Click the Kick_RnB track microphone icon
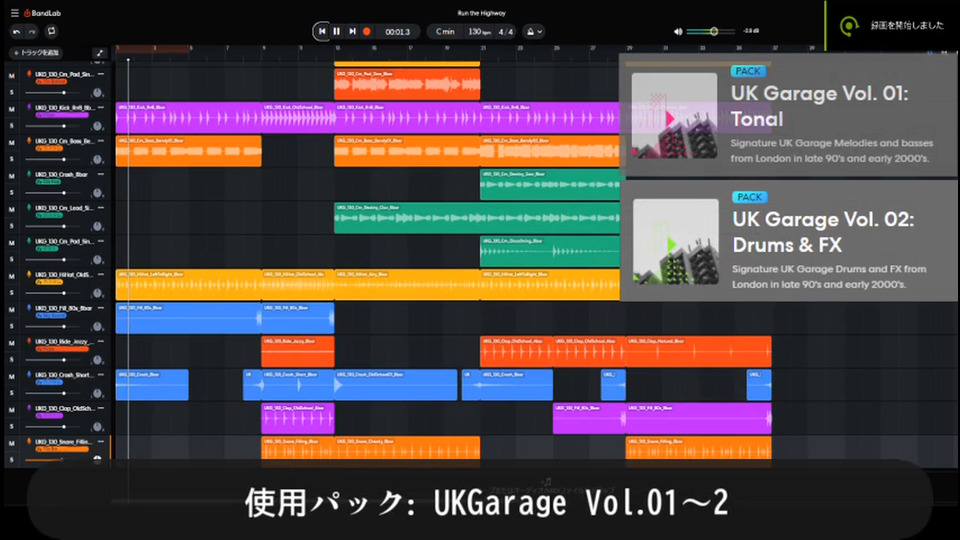 coord(29,107)
